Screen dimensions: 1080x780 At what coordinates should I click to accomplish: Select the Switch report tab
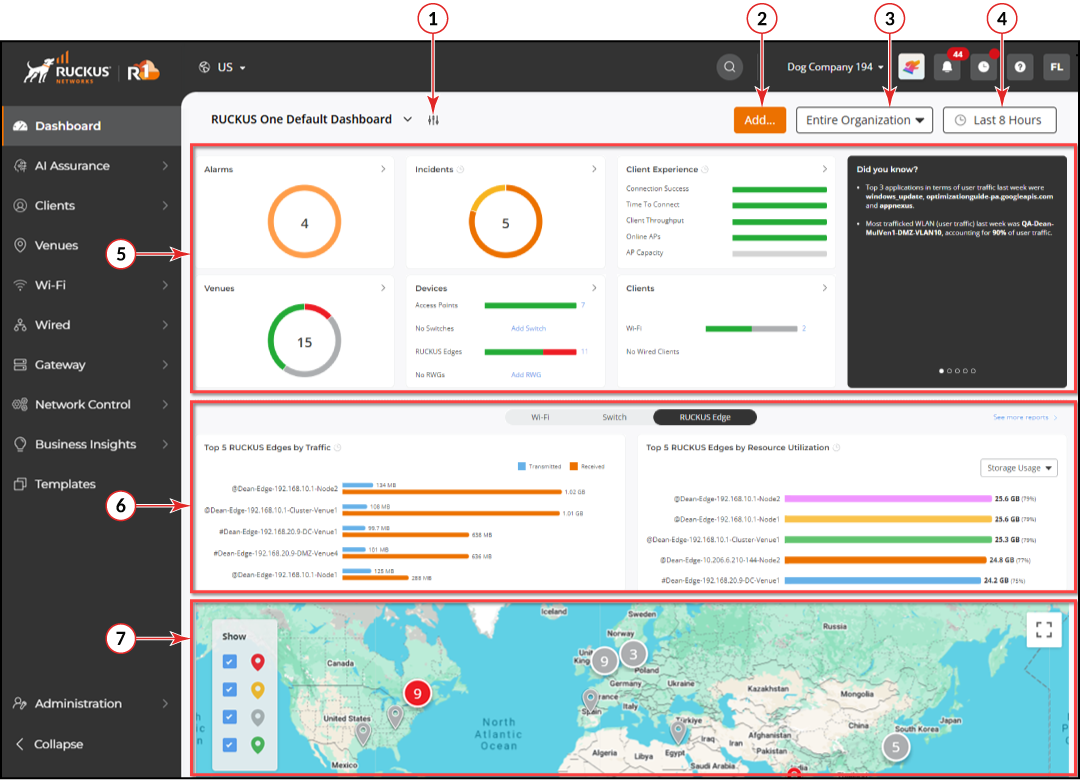tap(614, 417)
